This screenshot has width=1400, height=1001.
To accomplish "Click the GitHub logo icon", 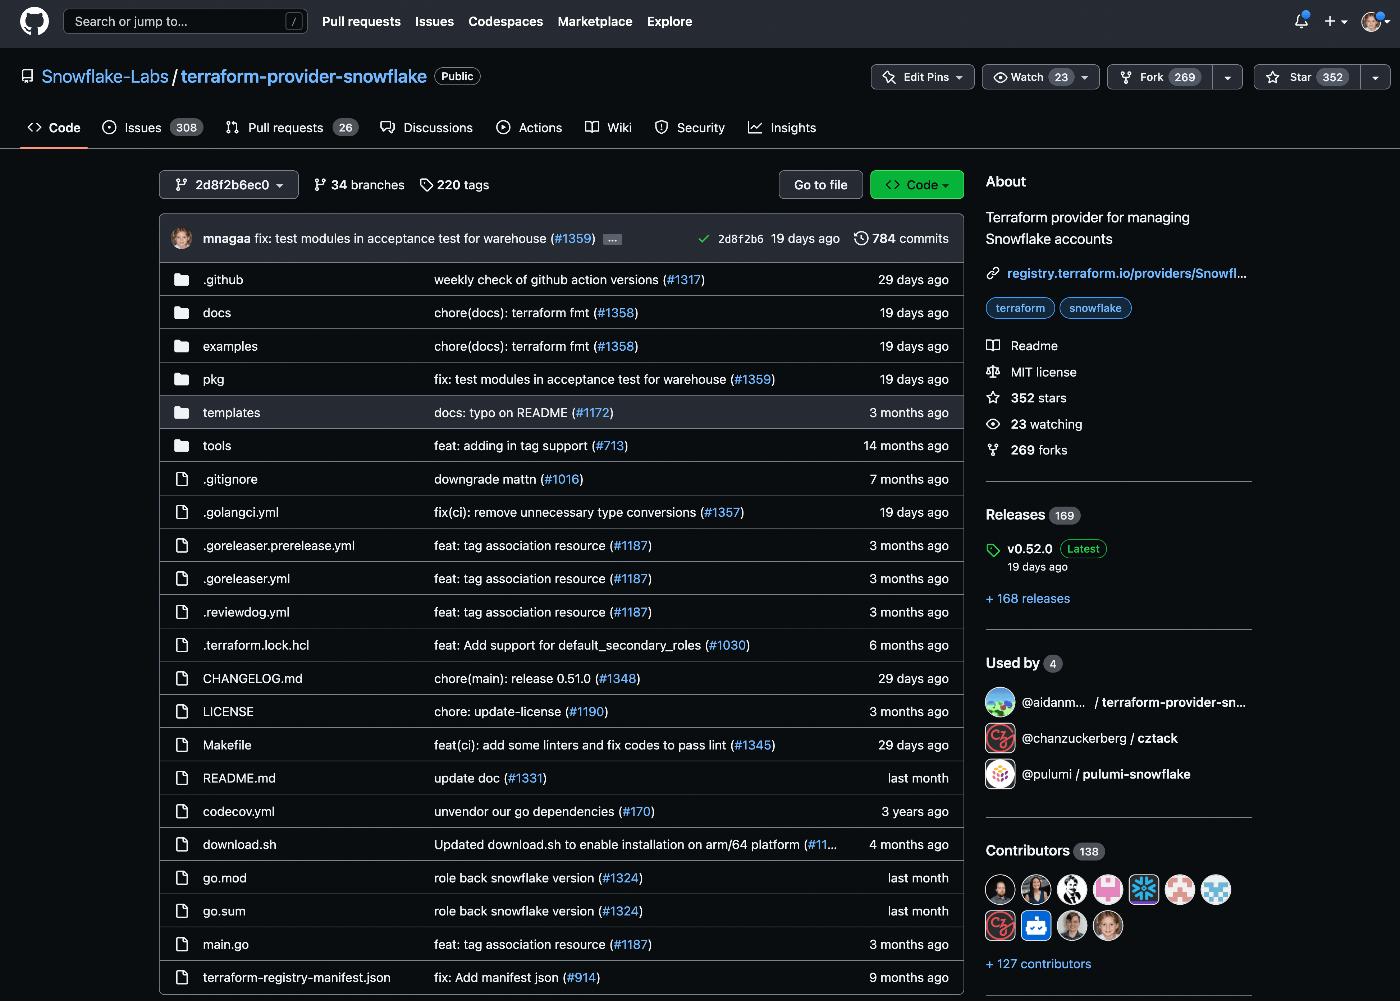I will coord(34,21).
